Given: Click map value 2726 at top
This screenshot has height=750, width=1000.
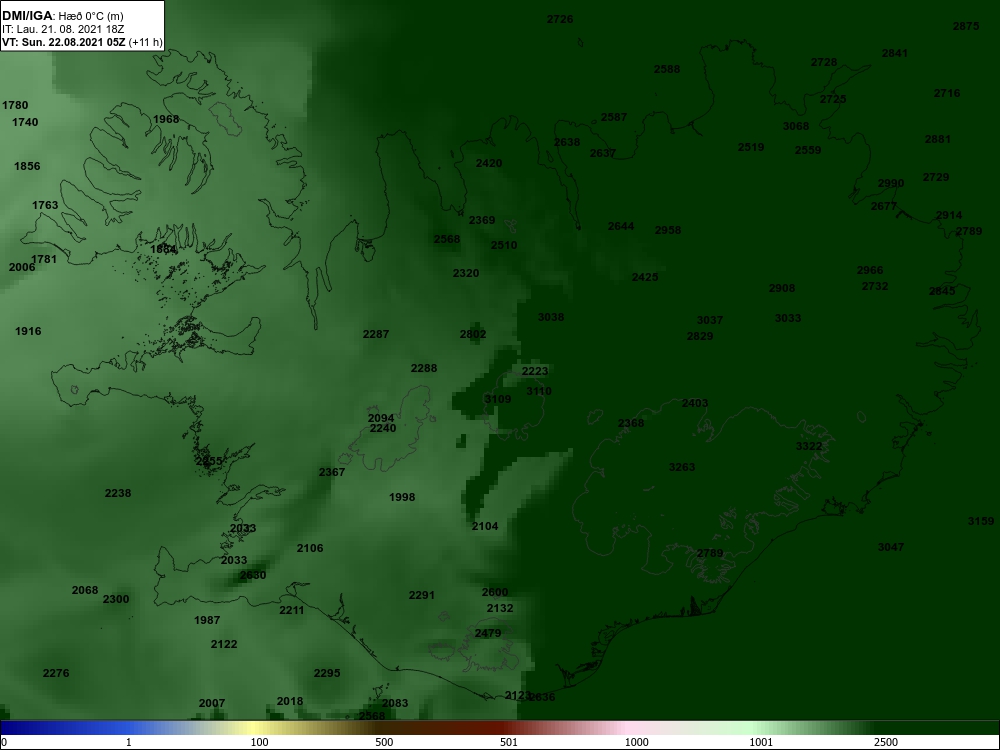Looking at the screenshot, I should [560, 19].
